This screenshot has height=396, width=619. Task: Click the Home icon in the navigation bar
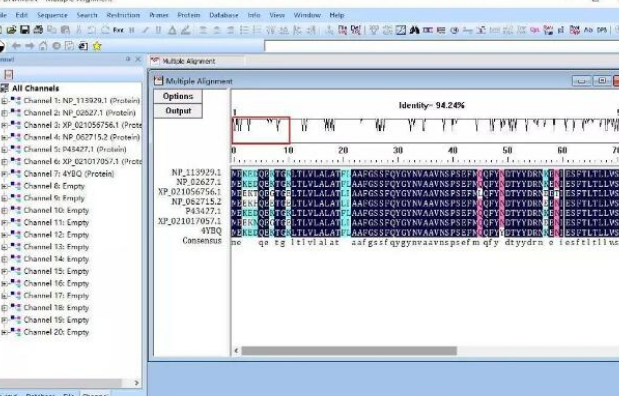(43, 46)
